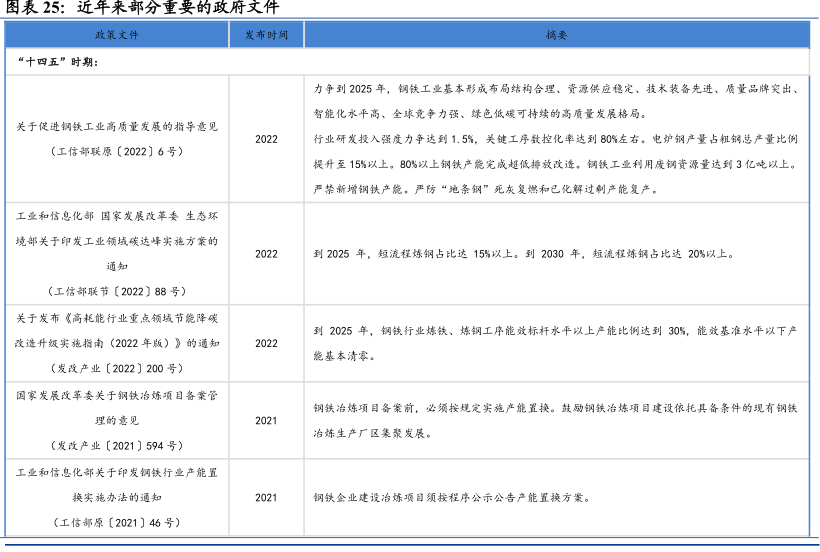Click summary paragraph starting with 力争到 2025 年
Screen dimensions: 820x552
click(x=556, y=101)
